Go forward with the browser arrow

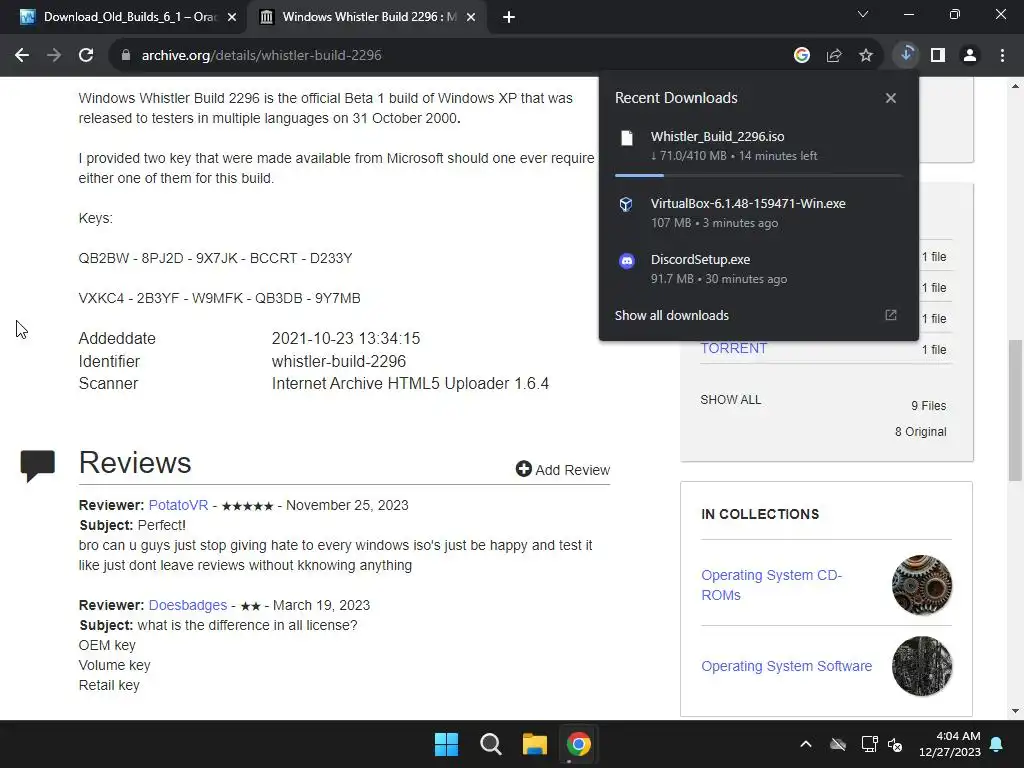coord(54,56)
